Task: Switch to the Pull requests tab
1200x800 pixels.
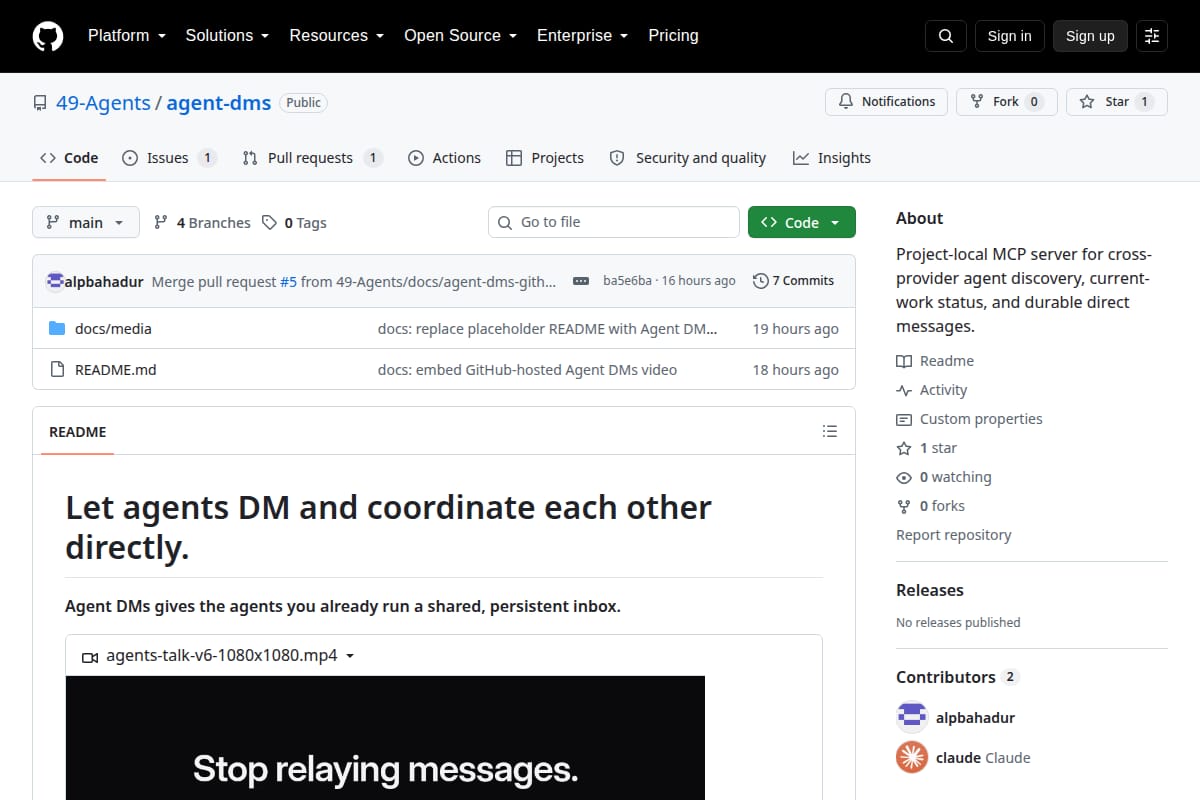Action: (x=312, y=158)
